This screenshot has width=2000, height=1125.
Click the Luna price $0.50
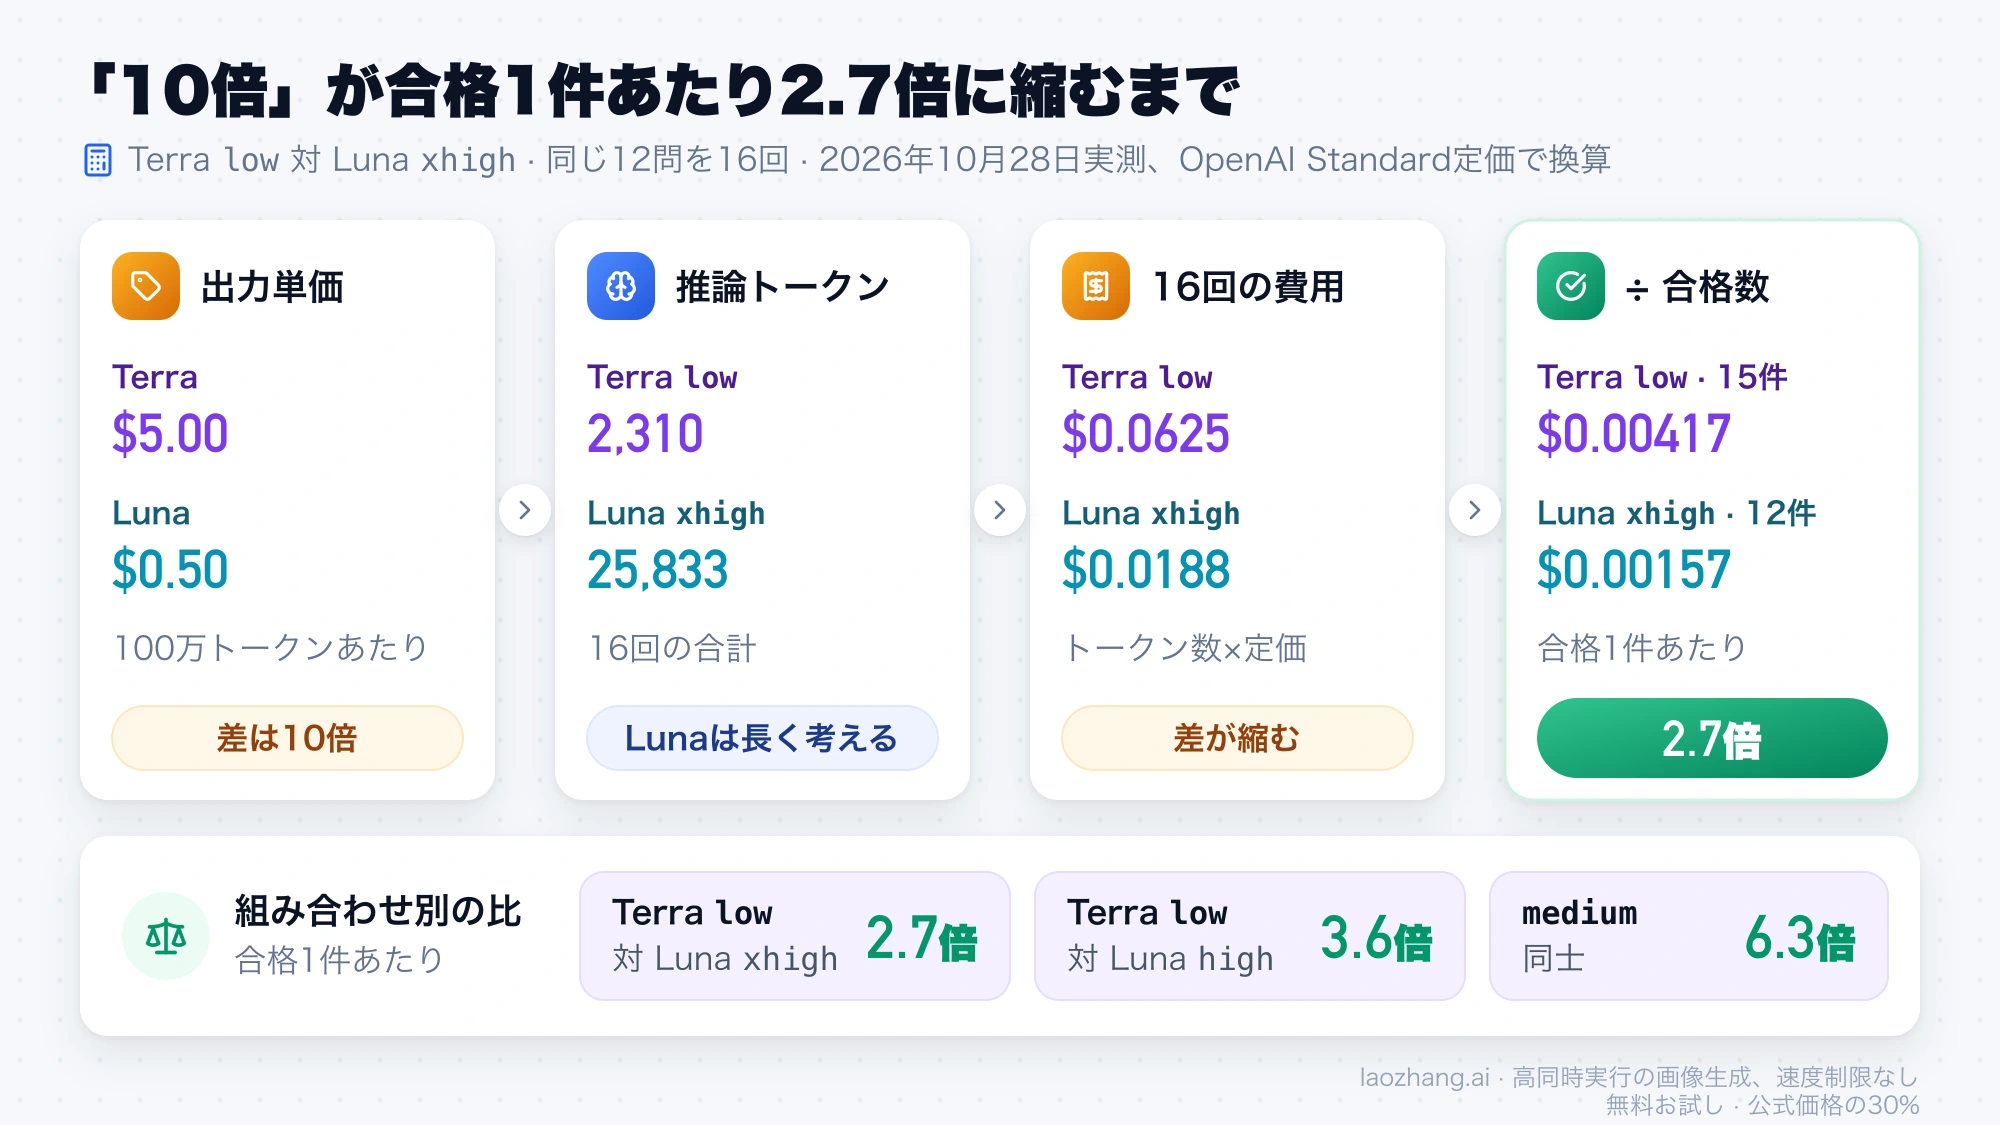(x=170, y=570)
